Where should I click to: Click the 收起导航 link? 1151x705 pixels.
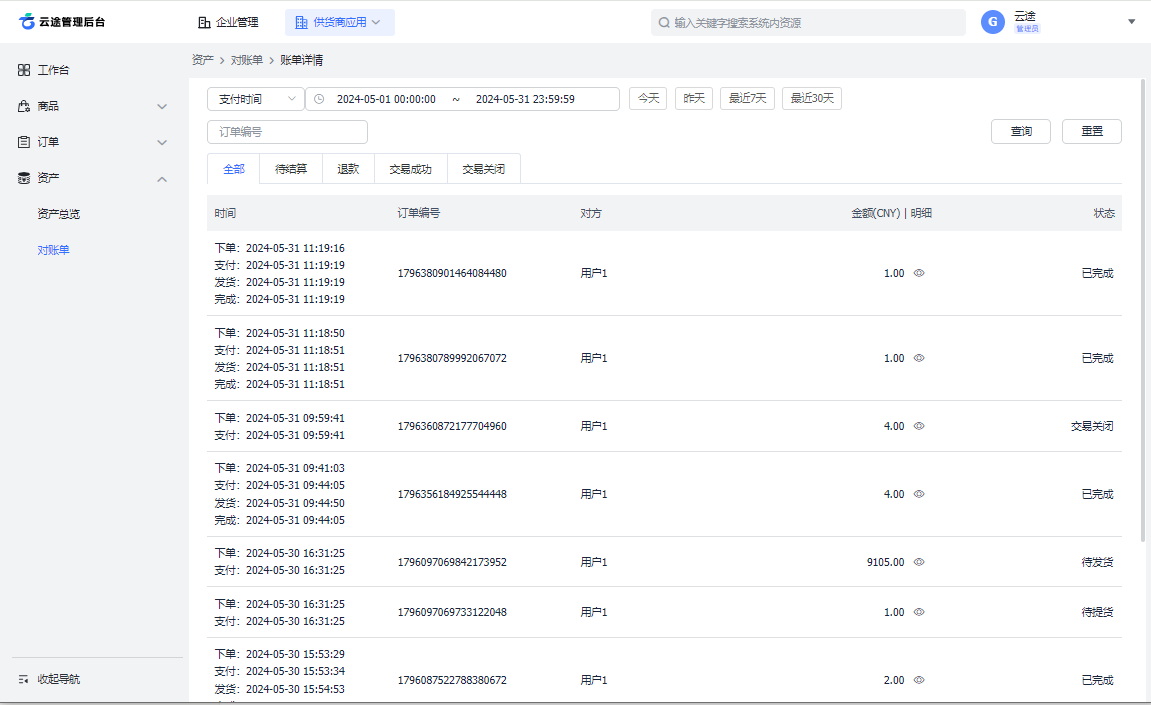click(x=59, y=679)
